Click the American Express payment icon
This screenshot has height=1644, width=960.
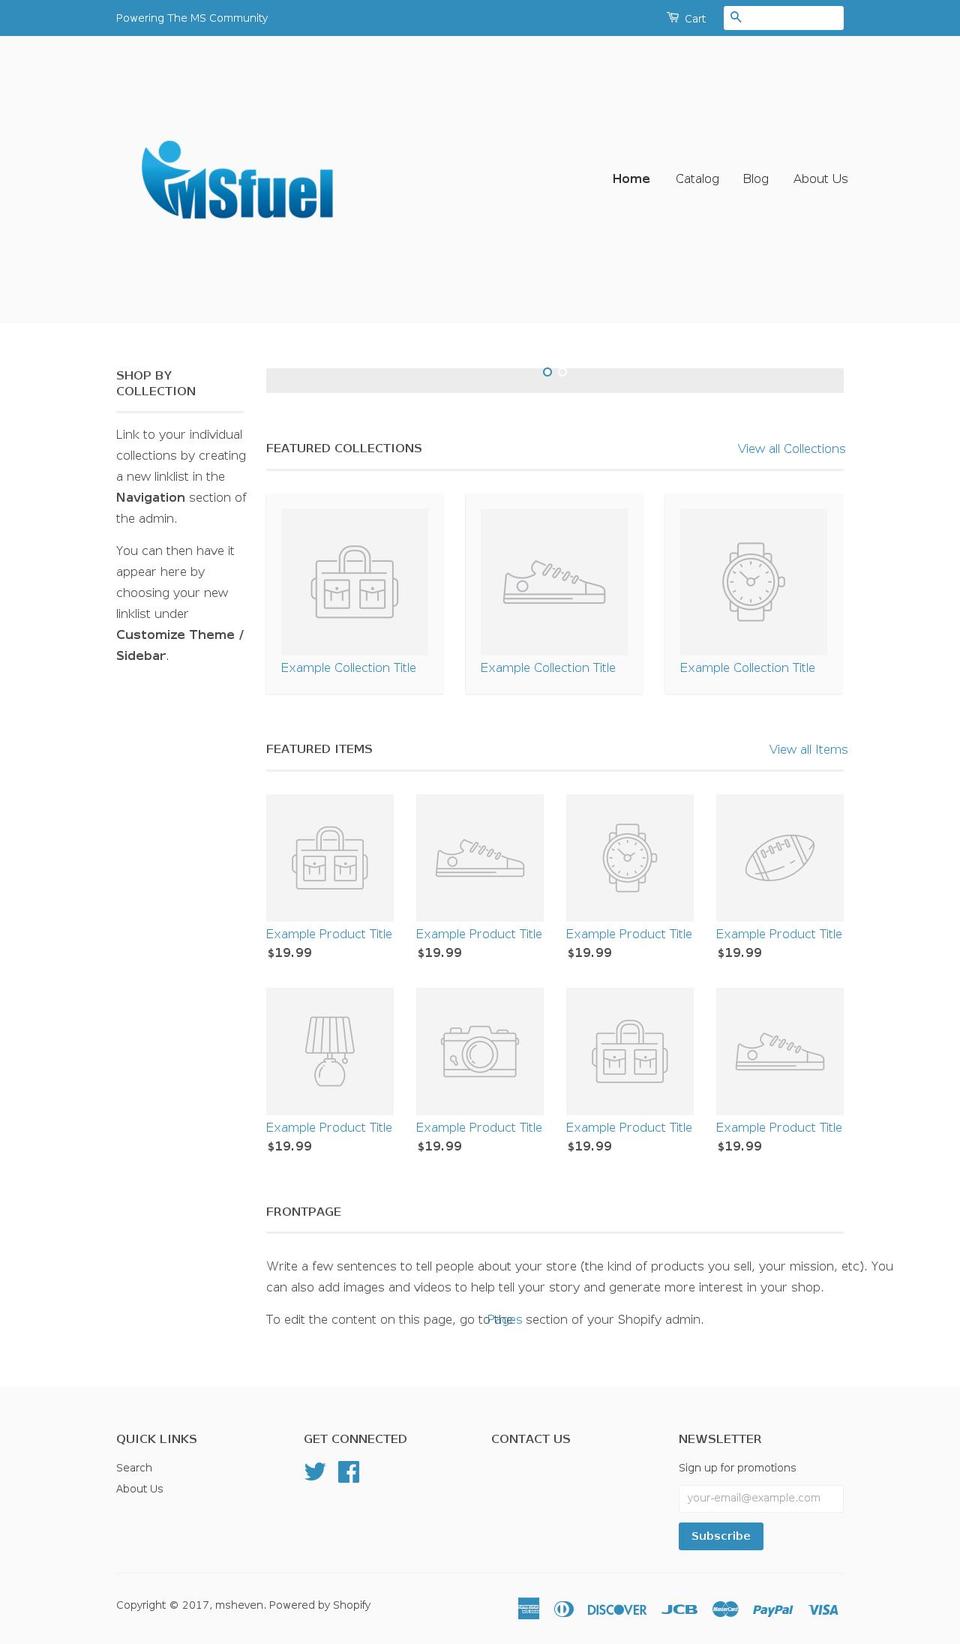click(x=529, y=1608)
